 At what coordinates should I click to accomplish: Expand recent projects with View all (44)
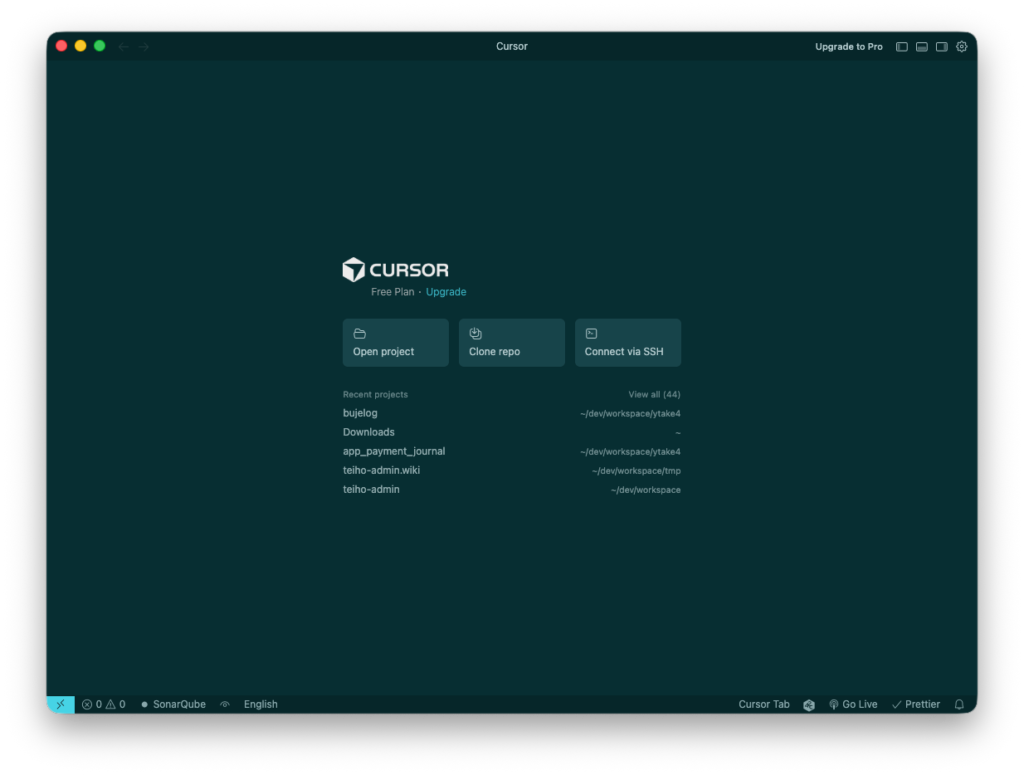[x=654, y=395]
